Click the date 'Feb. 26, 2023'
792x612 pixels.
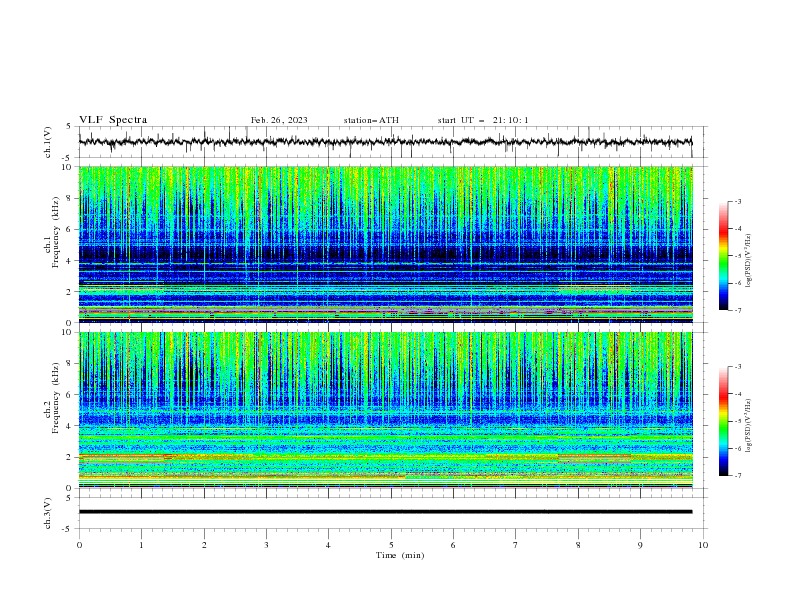[279, 120]
